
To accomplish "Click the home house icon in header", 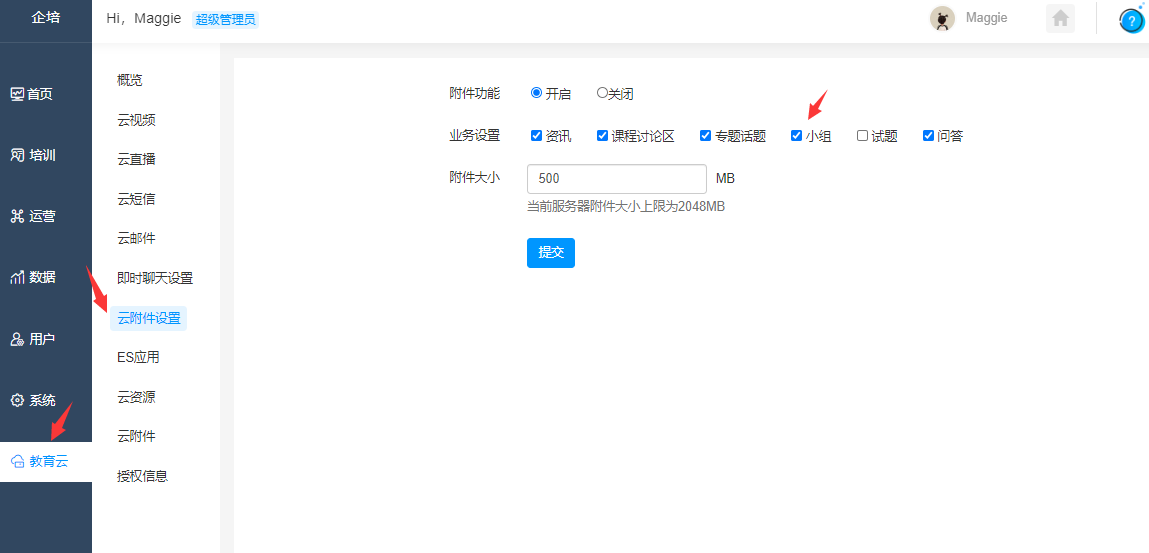I will [1060, 18].
